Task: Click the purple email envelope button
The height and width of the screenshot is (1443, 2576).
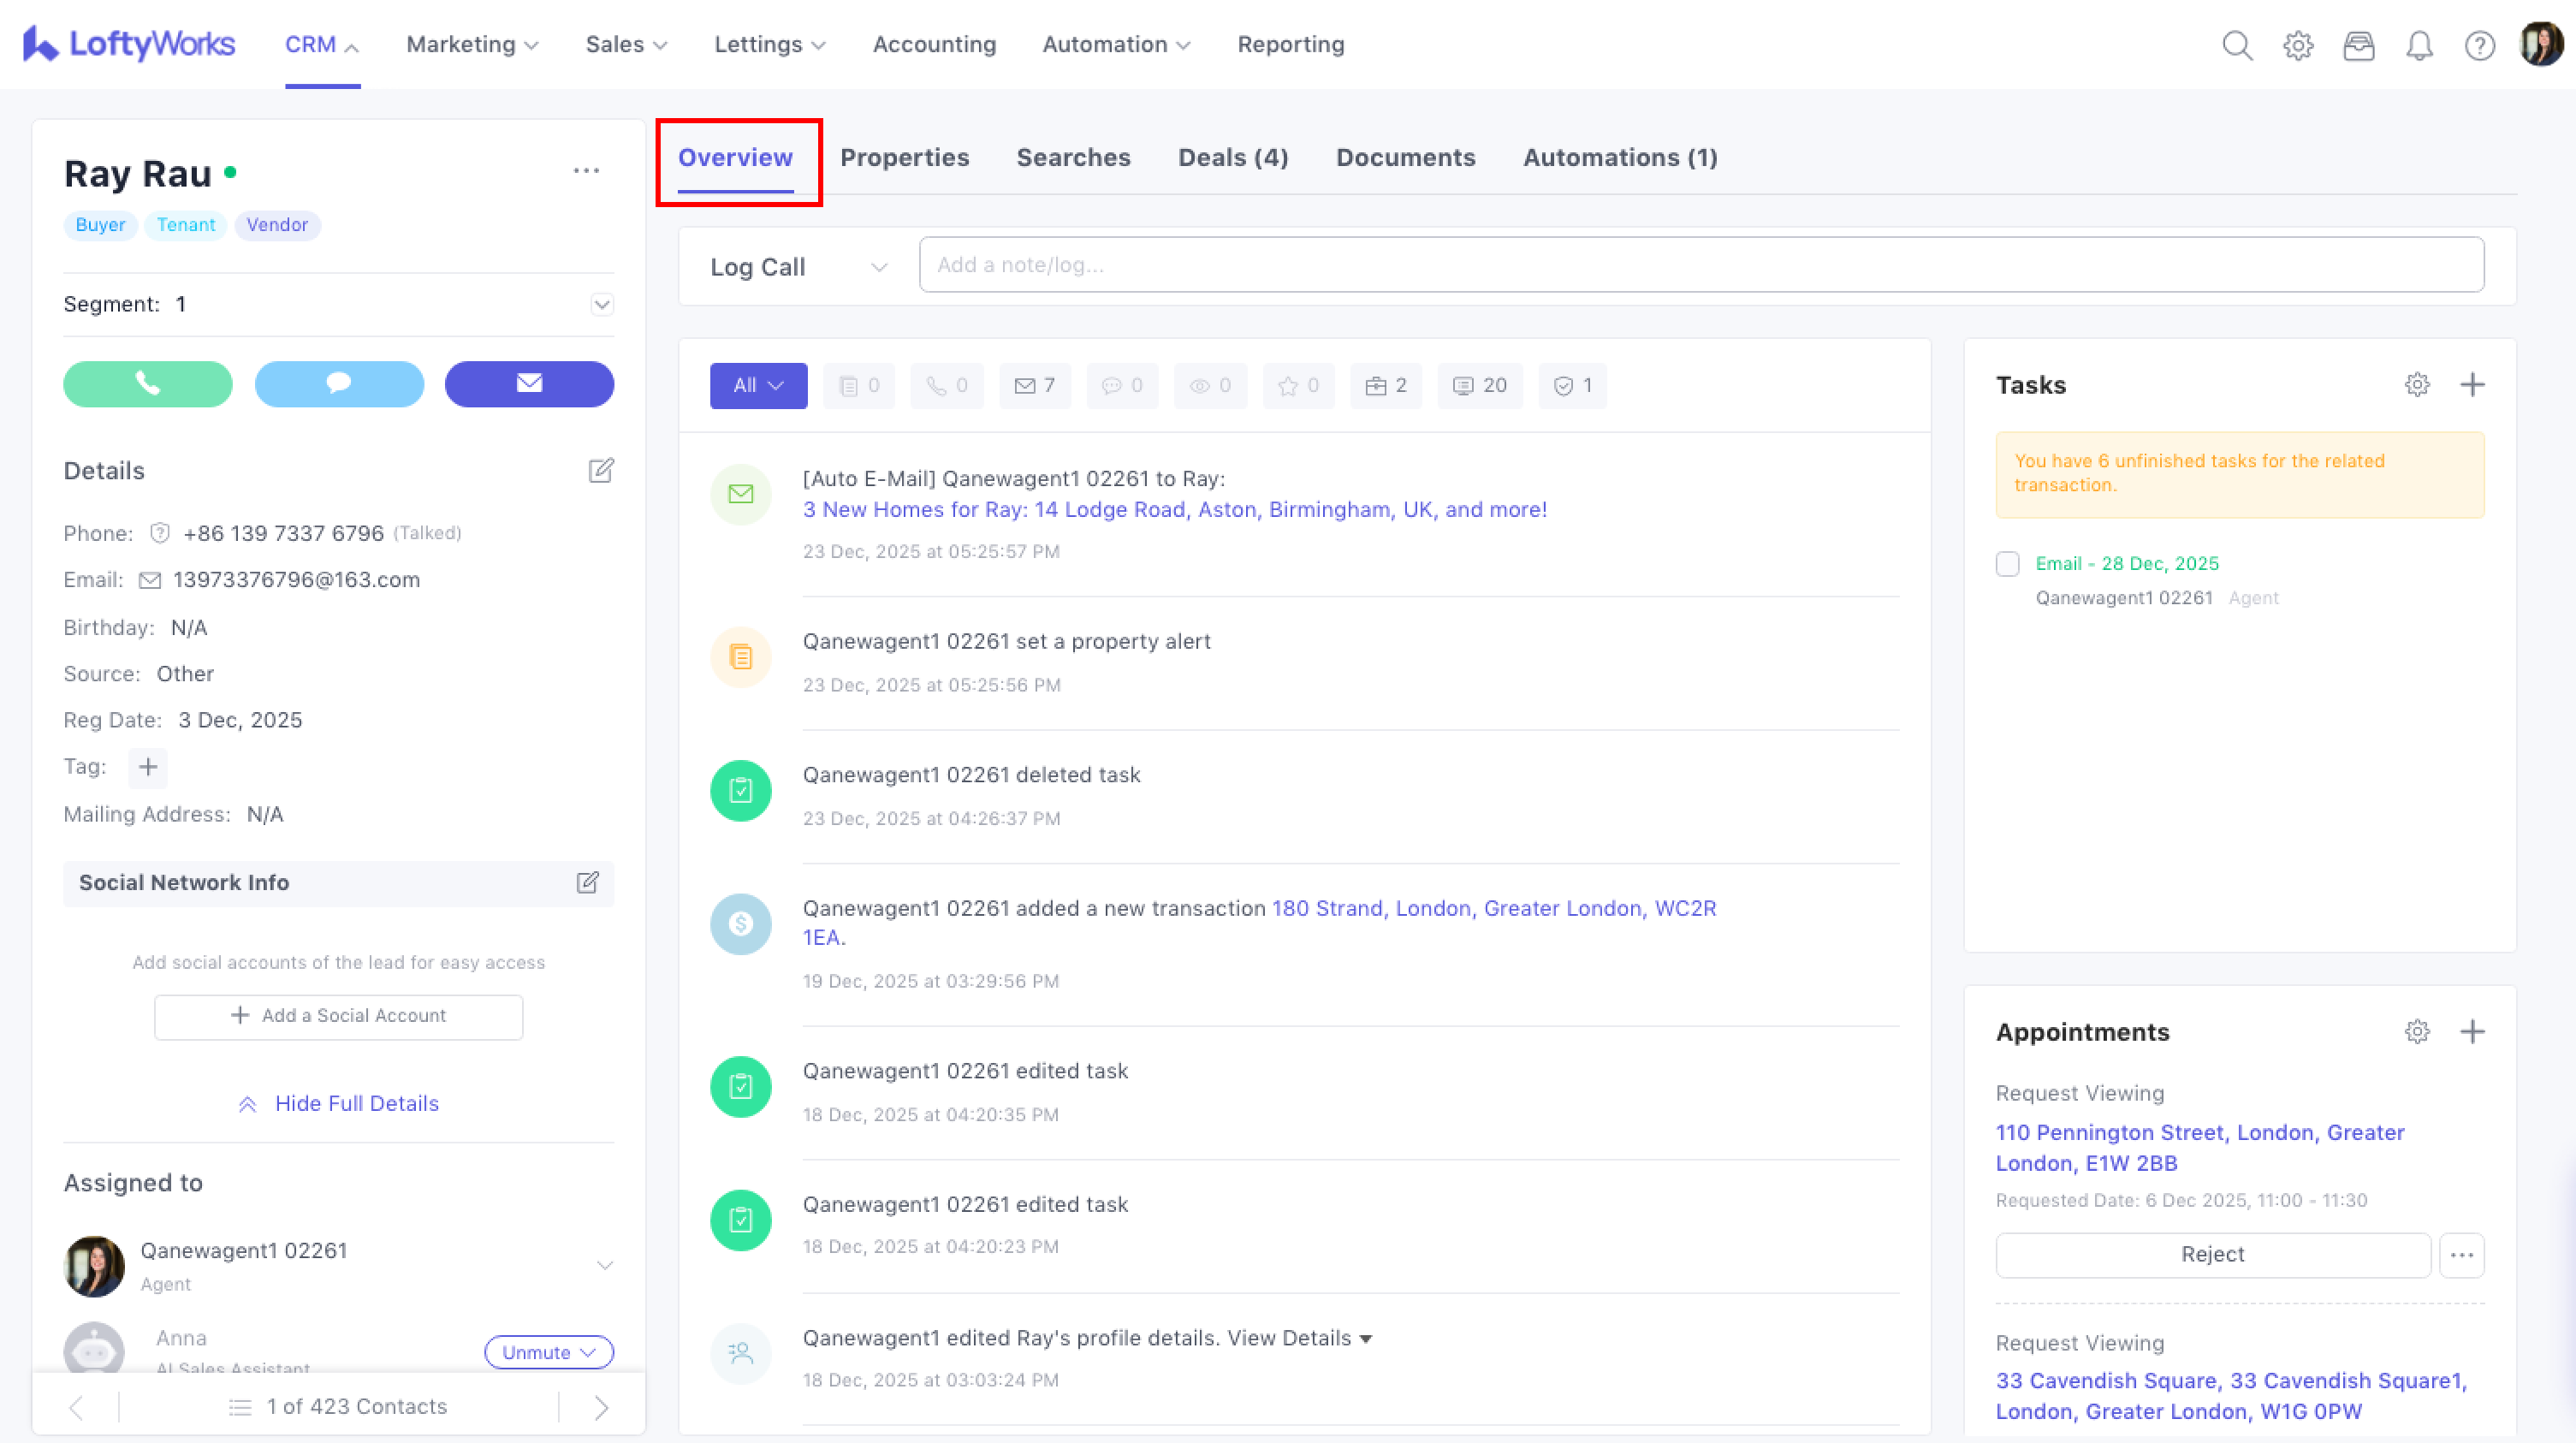Action: click(x=529, y=384)
